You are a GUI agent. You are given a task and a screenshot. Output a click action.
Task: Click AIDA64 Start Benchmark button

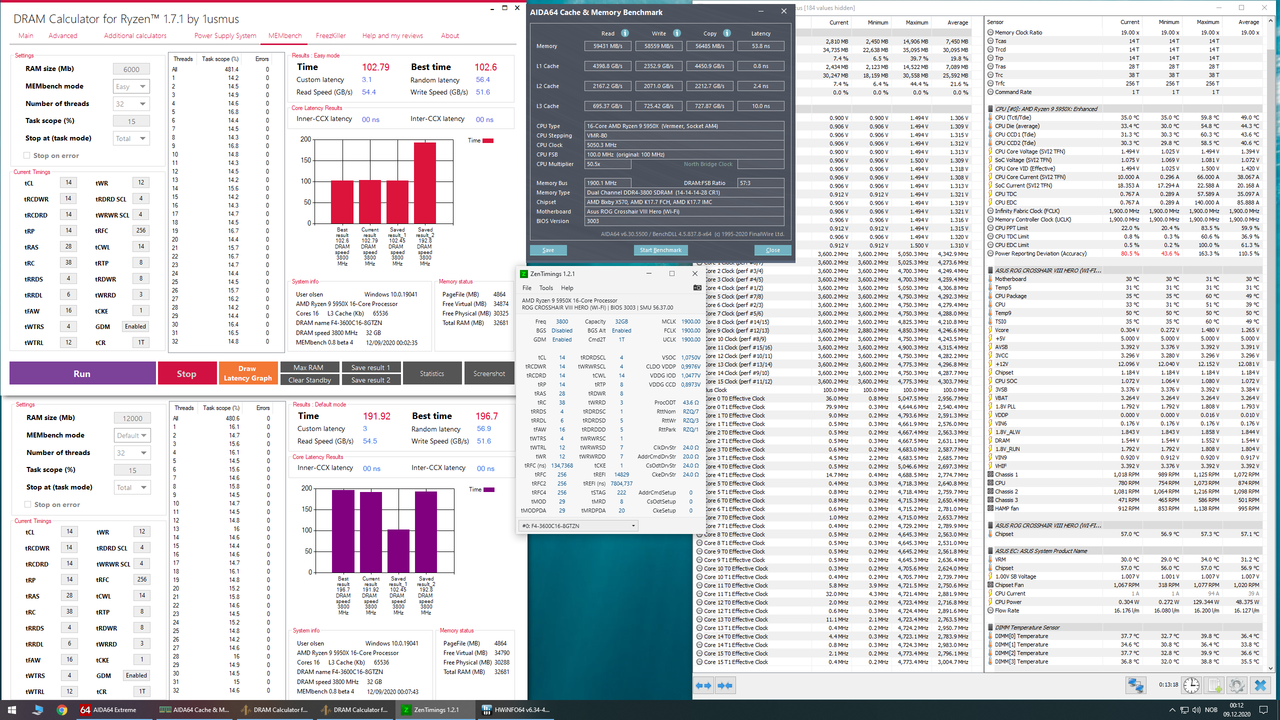[660, 250]
